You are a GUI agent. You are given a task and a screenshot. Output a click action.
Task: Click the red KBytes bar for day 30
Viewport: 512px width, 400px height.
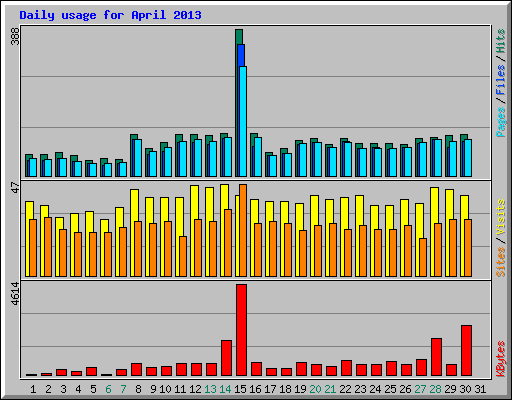coord(466,350)
